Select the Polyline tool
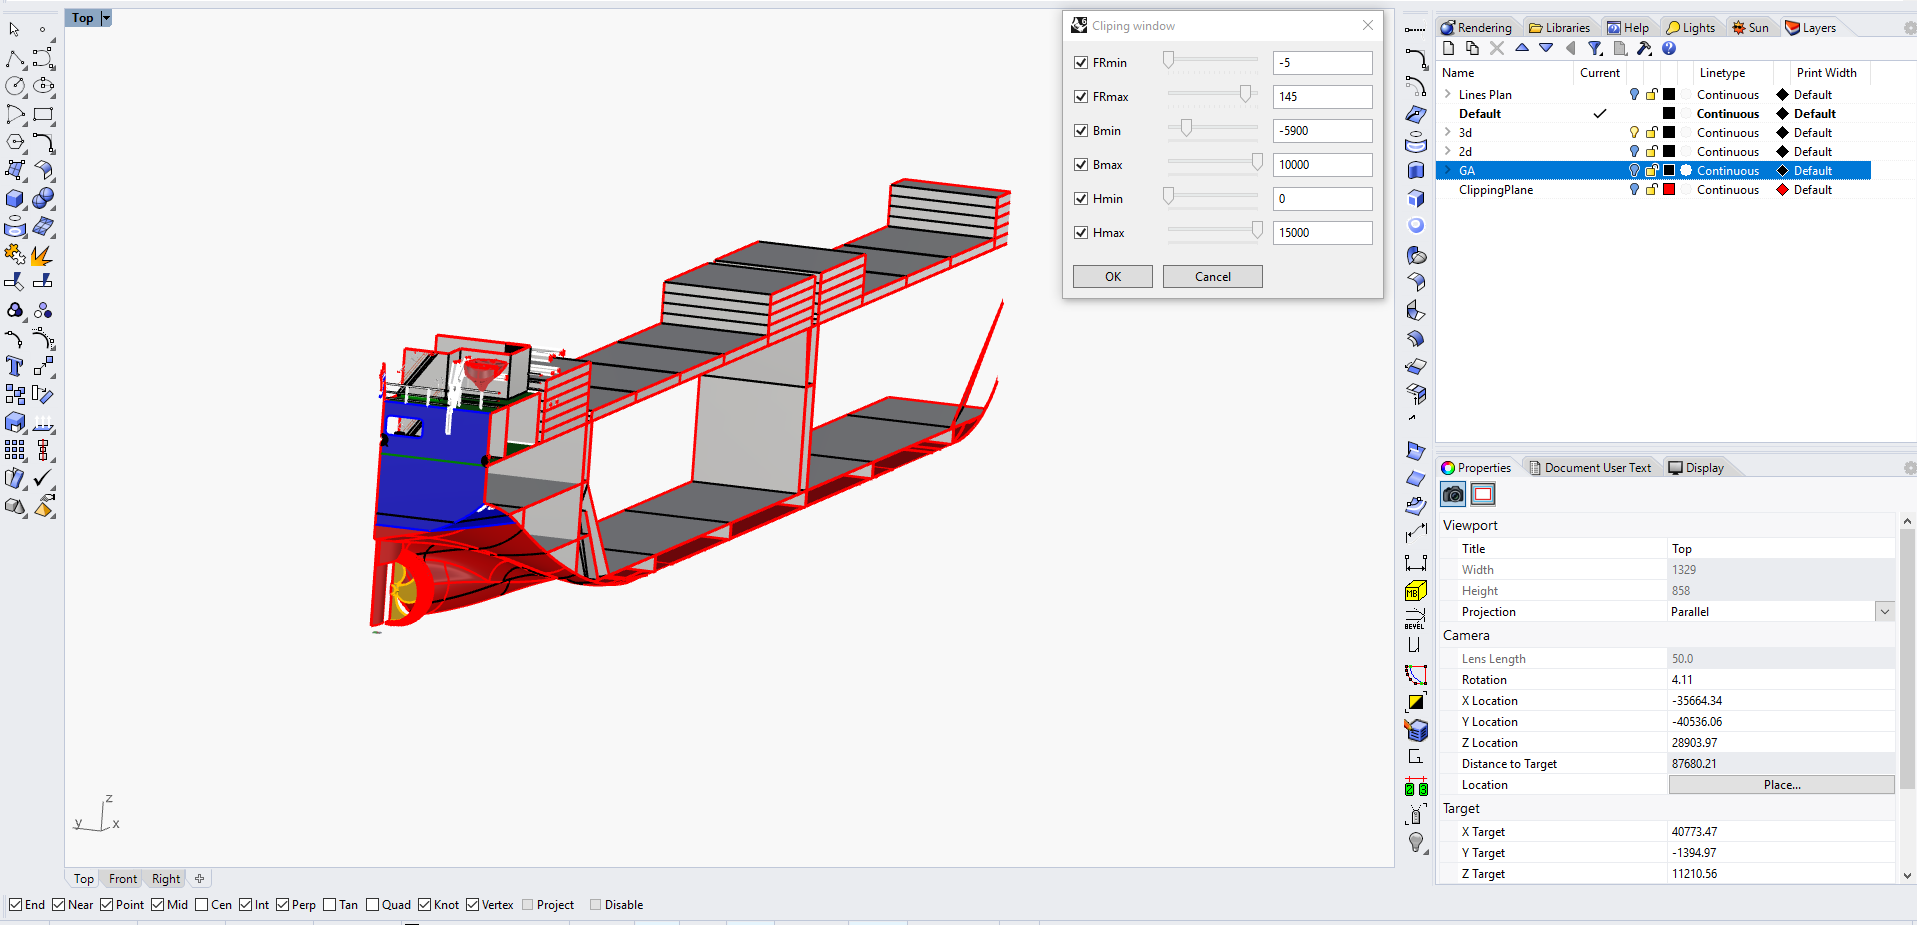The height and width of the screenshot is (925, 1917). tap(16, 59)
